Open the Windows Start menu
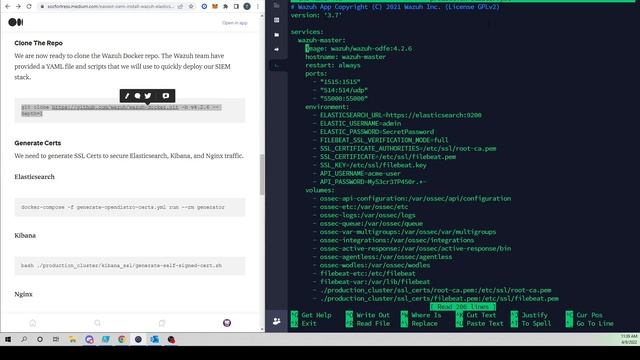Image resolution: width=640 pixels, height=360 pixels. tap(8, 340)
